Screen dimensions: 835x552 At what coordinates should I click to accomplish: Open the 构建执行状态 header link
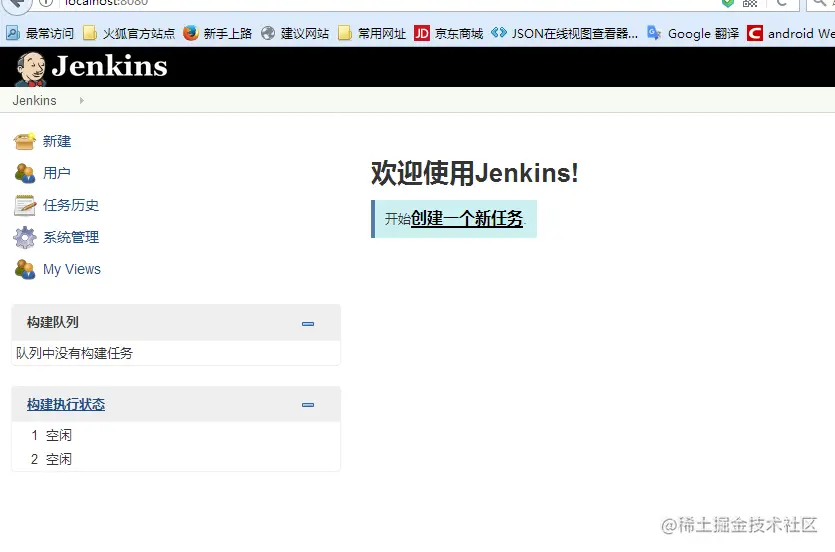66,405
